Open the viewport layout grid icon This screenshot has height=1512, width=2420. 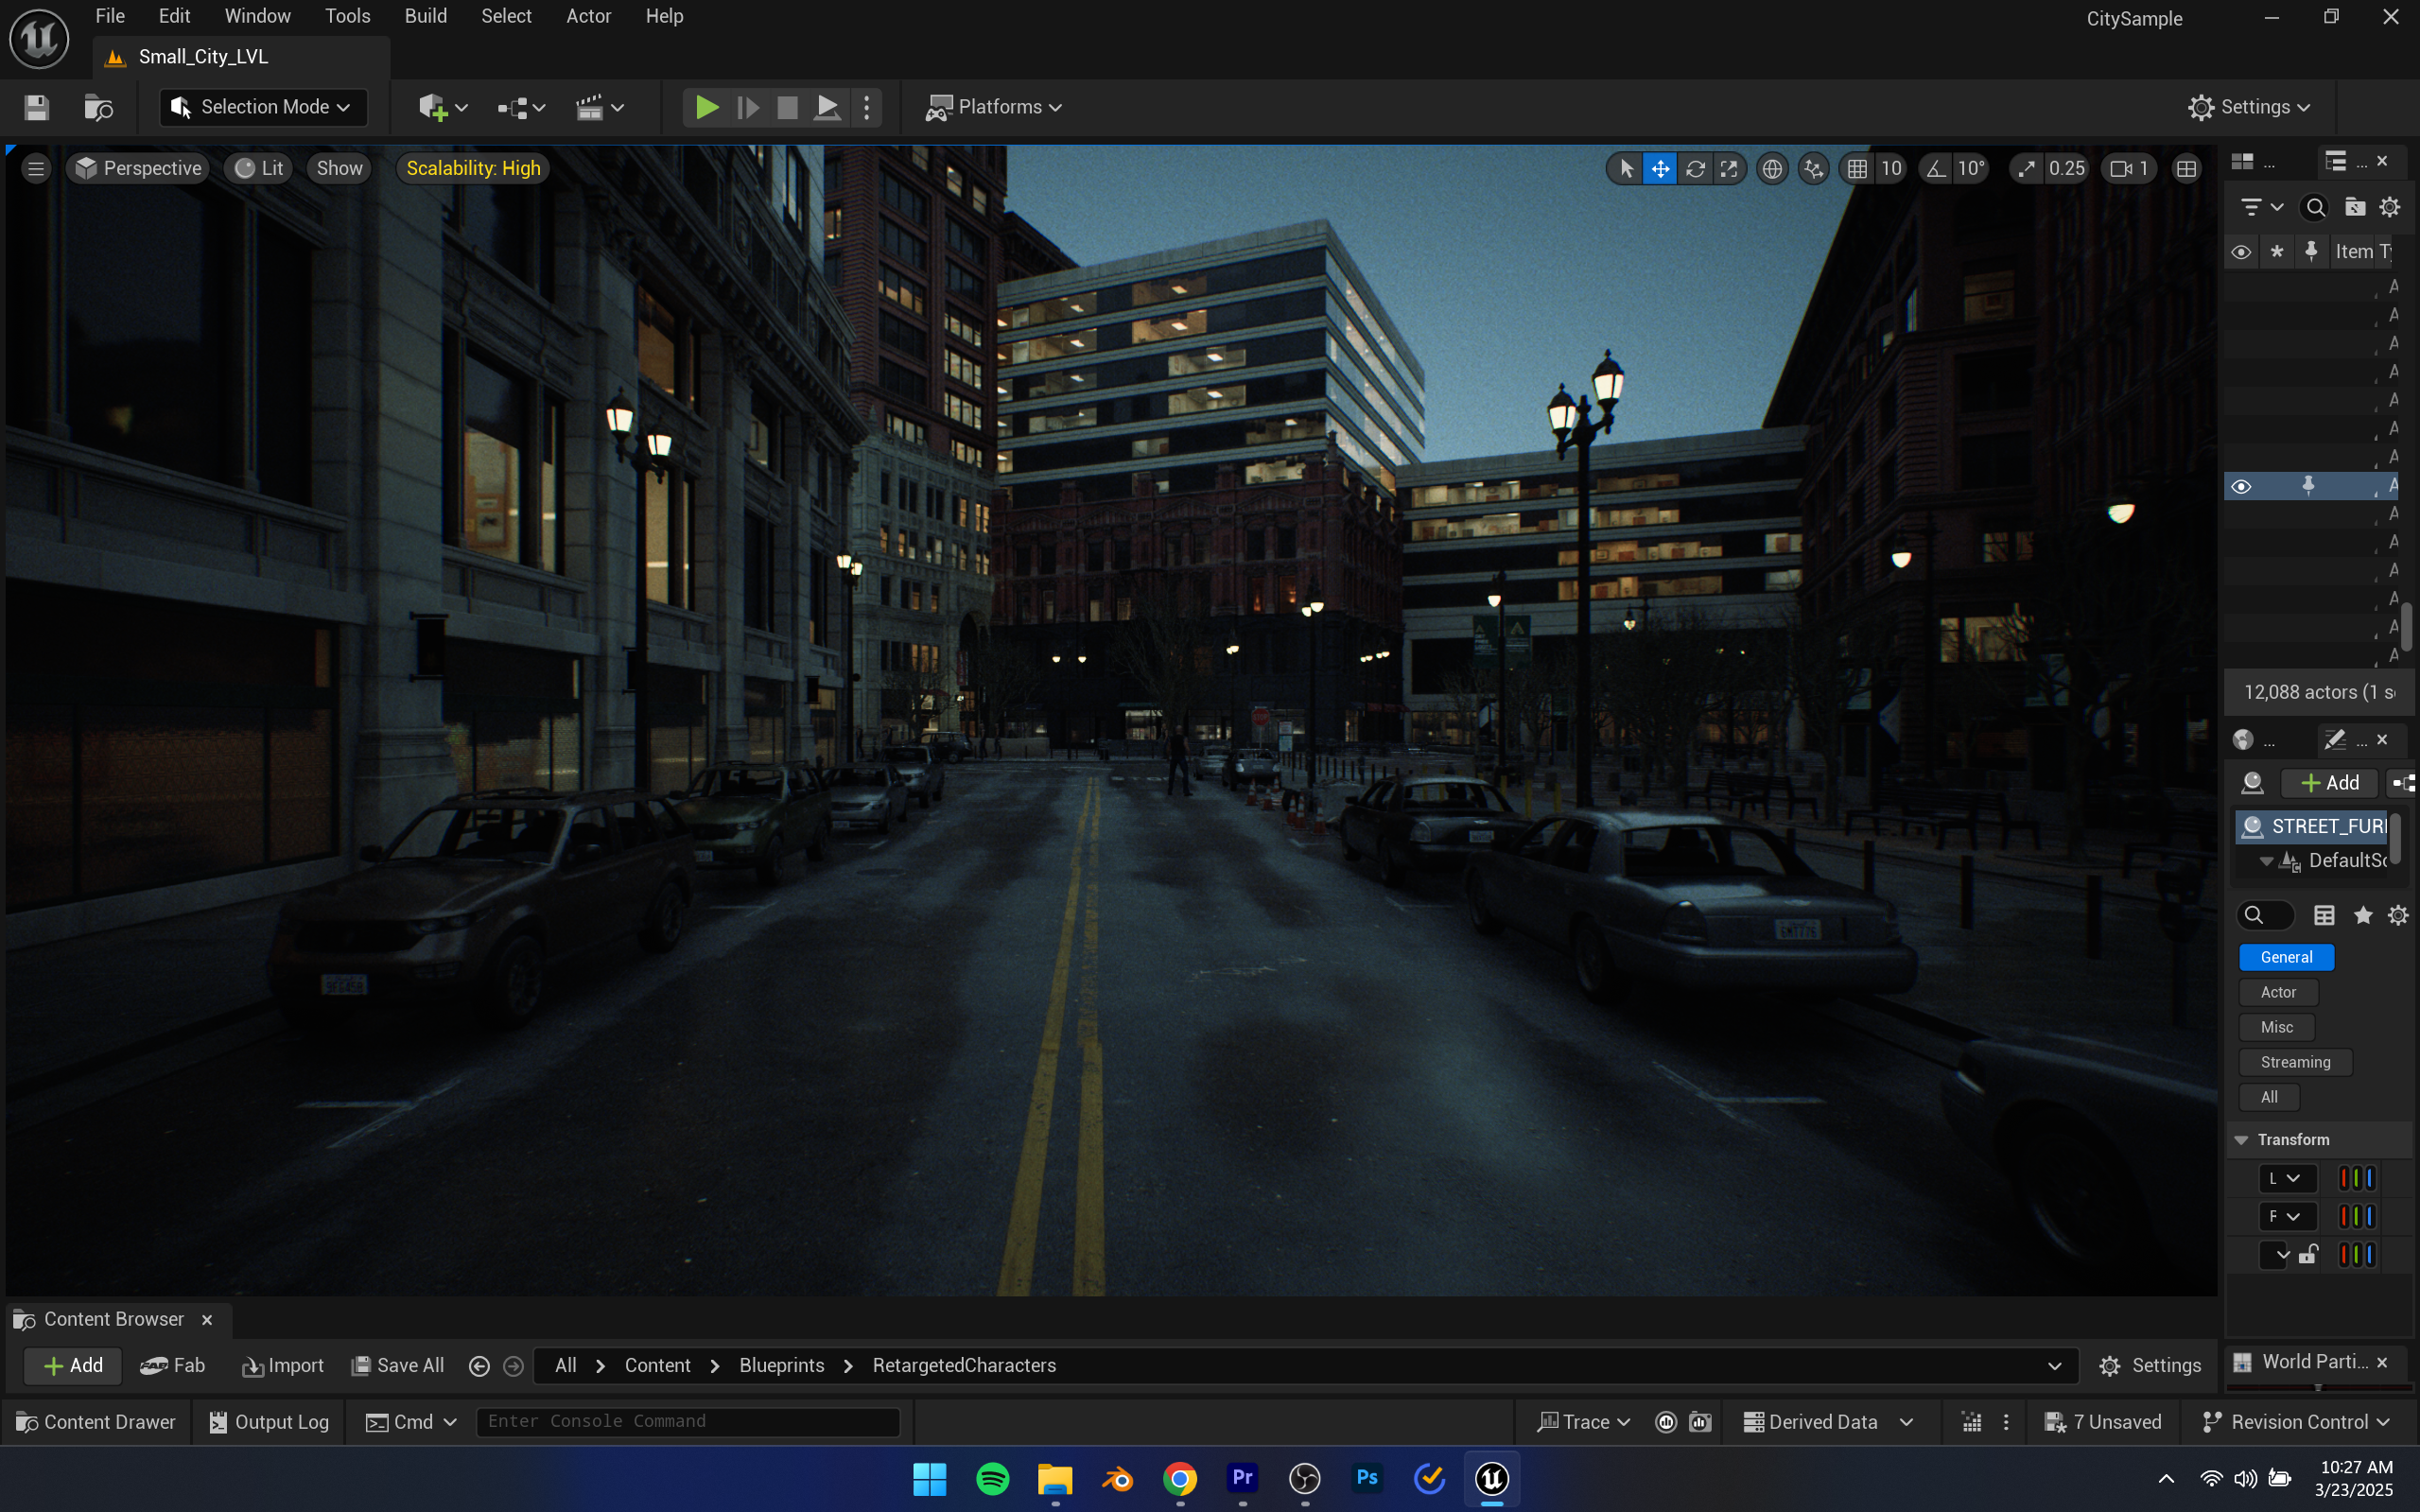pyautogui.click(x=2186, y=168)
